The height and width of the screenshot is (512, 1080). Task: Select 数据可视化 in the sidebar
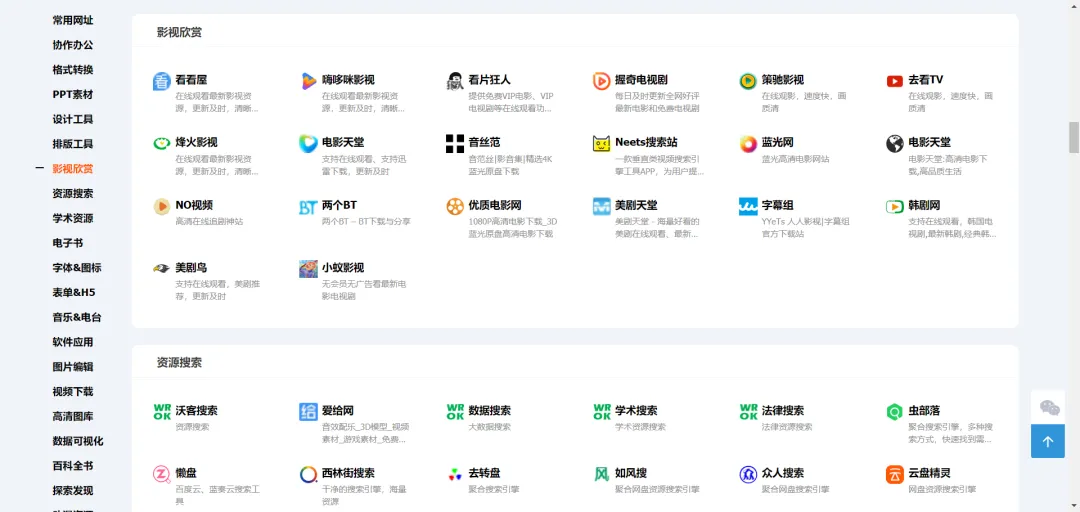click(x=78, y=441)
